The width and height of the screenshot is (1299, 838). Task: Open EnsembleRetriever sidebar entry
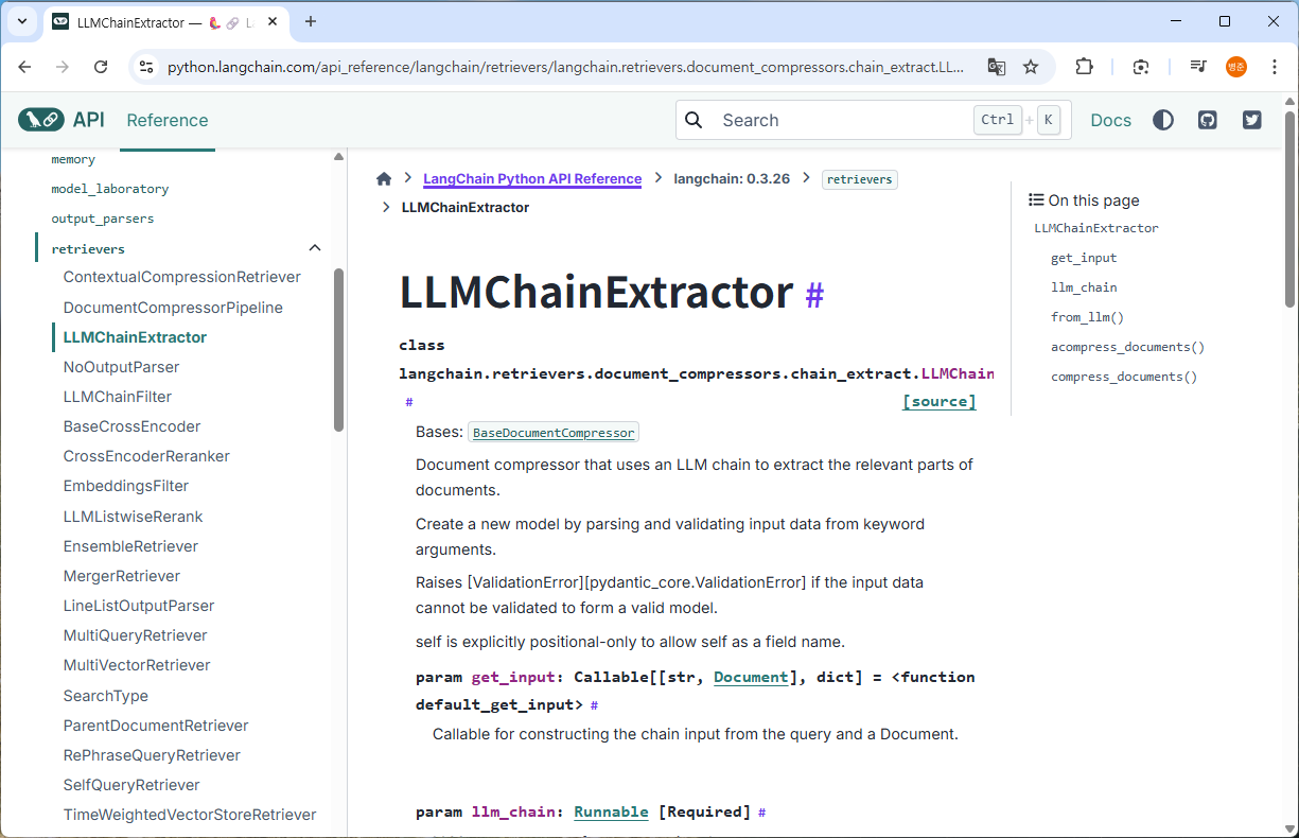coord(130,546)
